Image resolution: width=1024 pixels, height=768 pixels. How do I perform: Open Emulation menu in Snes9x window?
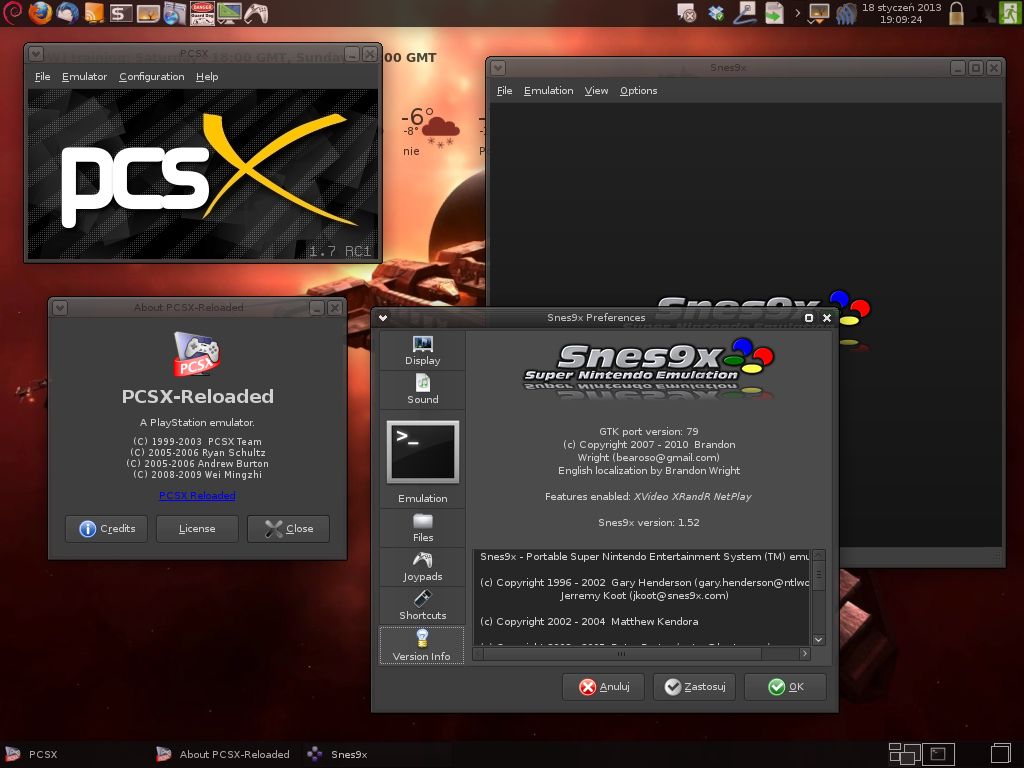(x=549, y=91)
